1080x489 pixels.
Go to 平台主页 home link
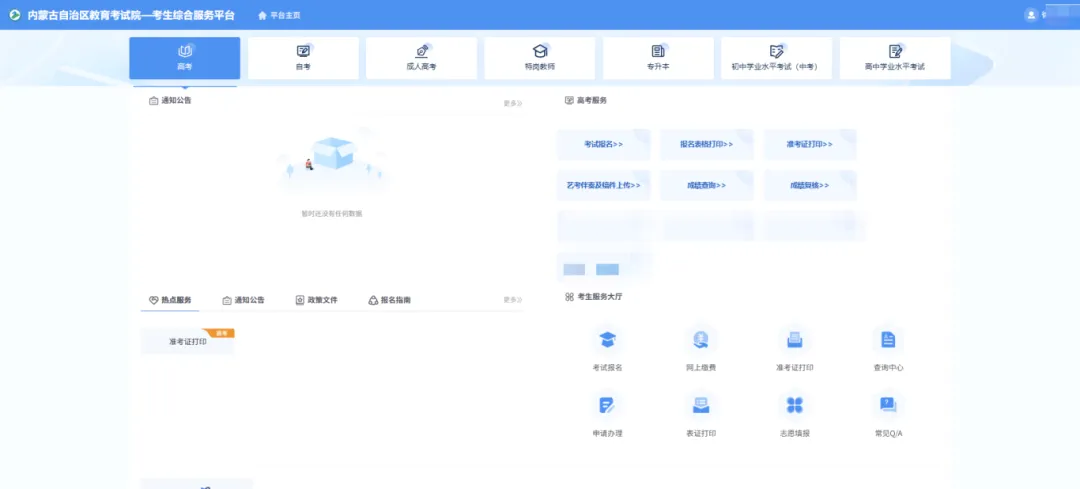pyautogui.click(x=279, y=15)
